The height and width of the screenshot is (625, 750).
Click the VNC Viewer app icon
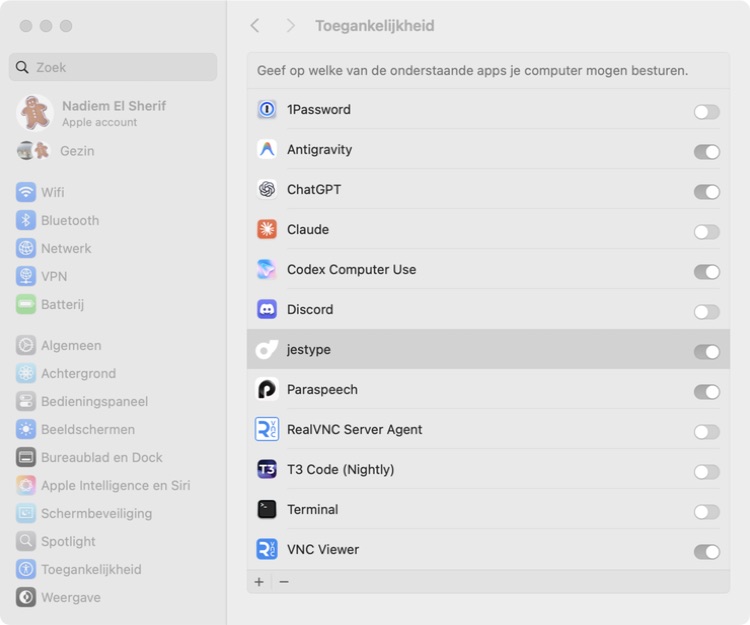(267, 549)
